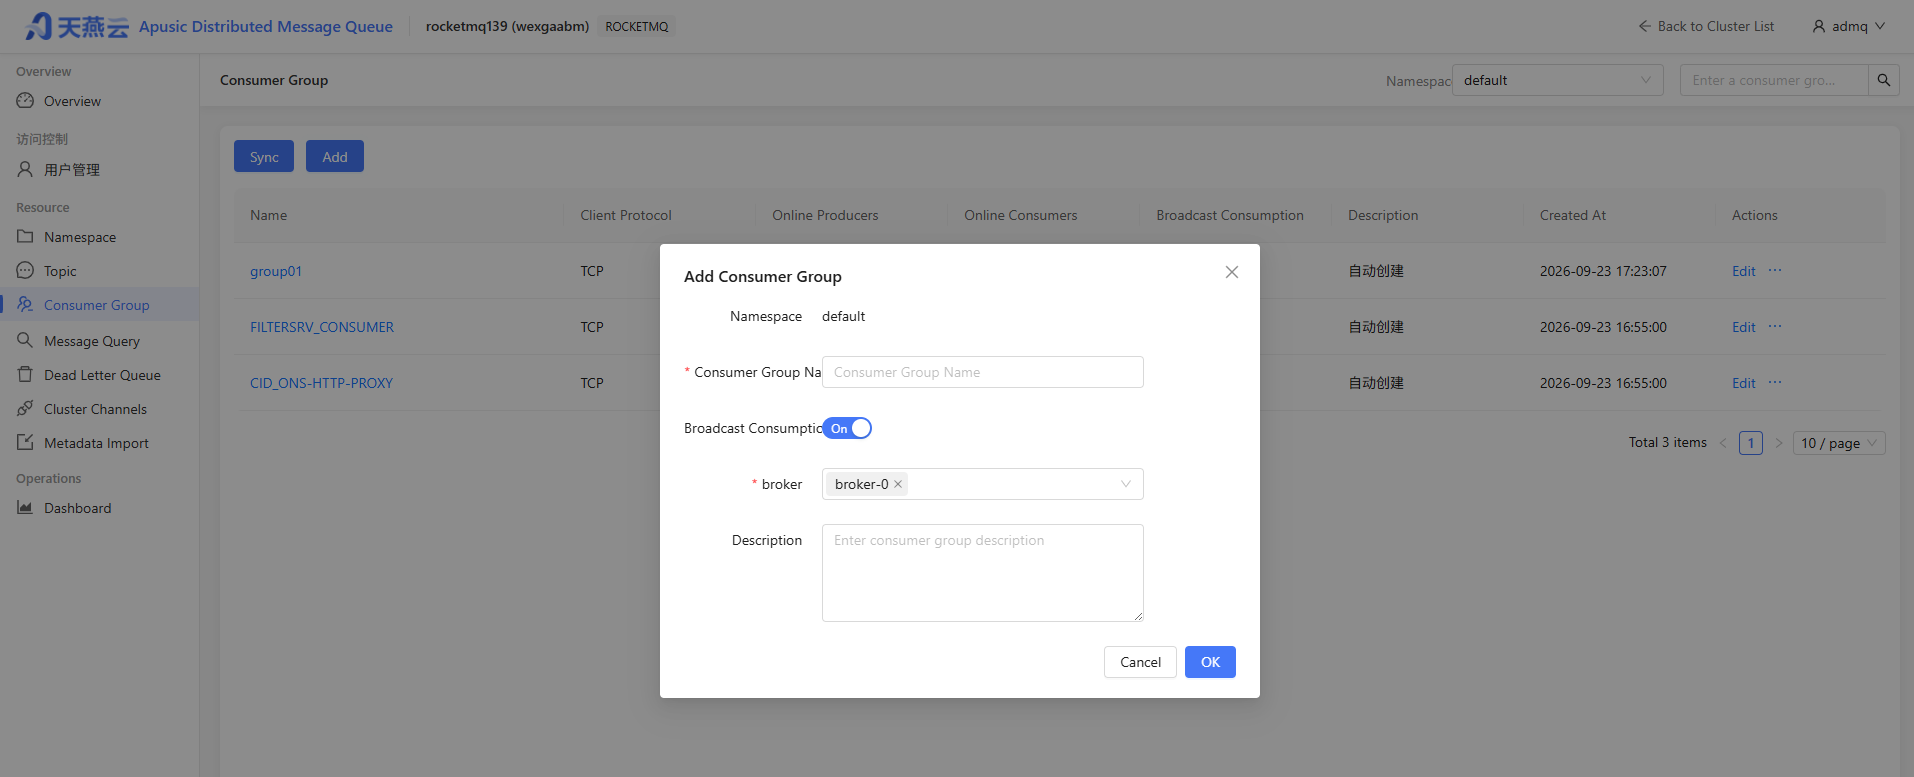Open Message Query in the sidebar
Image resolution: width=1914 pixels, height=777 pixels.
(x=92, y=341)
